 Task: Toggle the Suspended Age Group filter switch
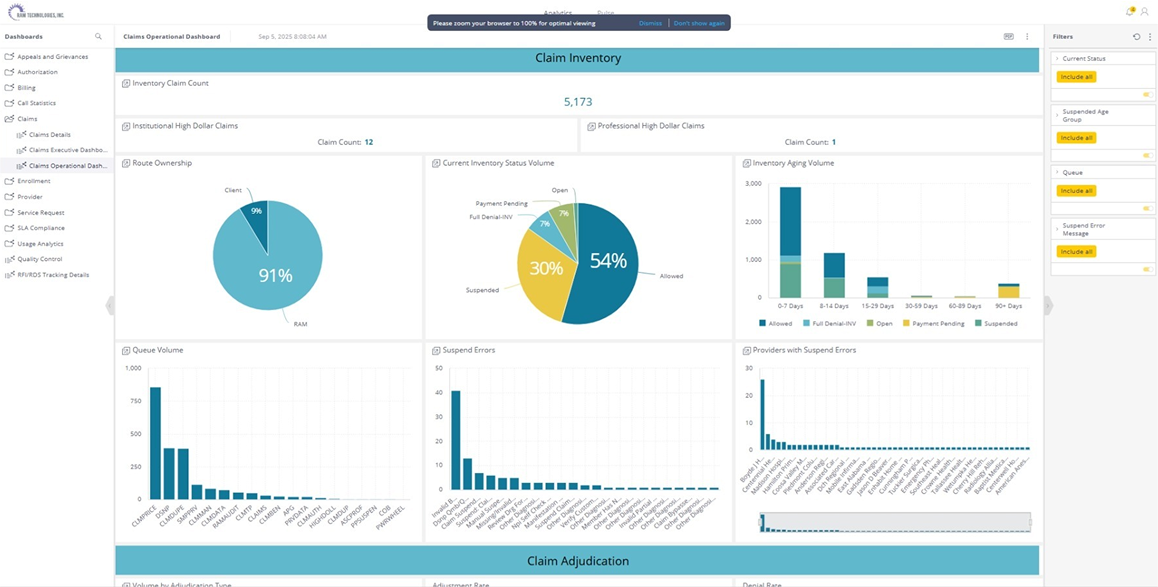coord(1147,156)
